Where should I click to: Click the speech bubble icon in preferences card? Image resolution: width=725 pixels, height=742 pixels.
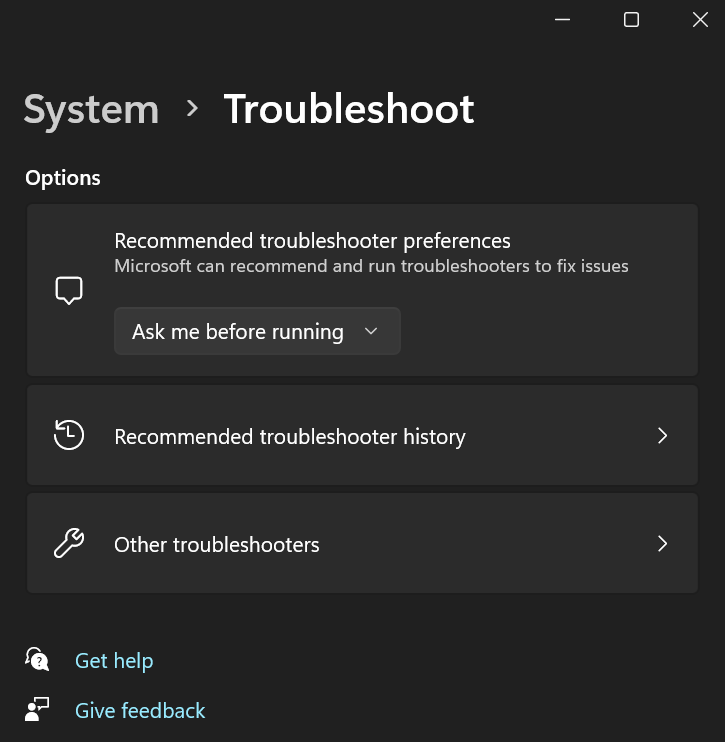pyautogui.click(x=68, y=290)
